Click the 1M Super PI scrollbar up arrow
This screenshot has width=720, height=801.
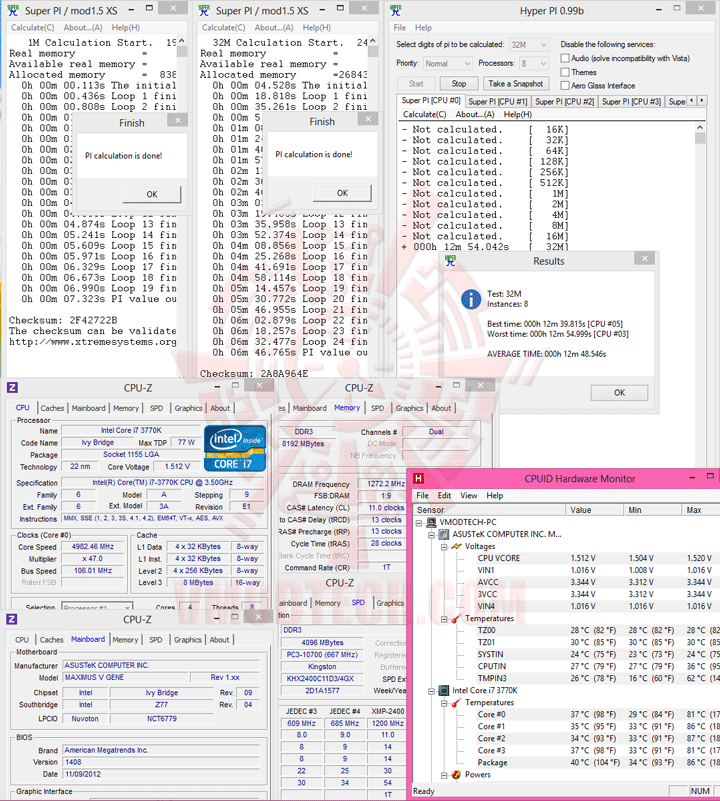[x=182, y=41]
